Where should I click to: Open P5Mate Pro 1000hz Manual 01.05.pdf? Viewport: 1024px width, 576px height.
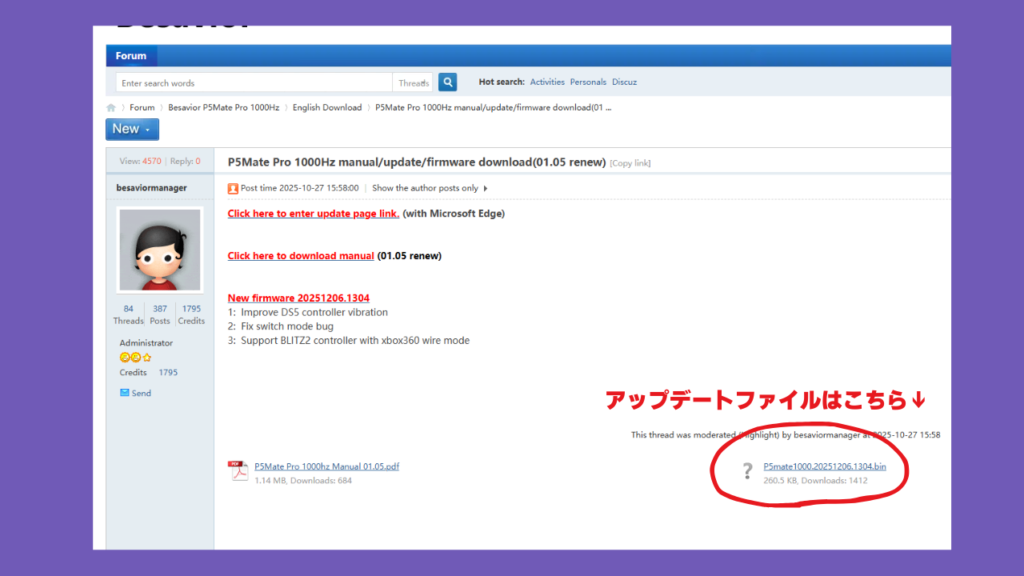[326, 466]
